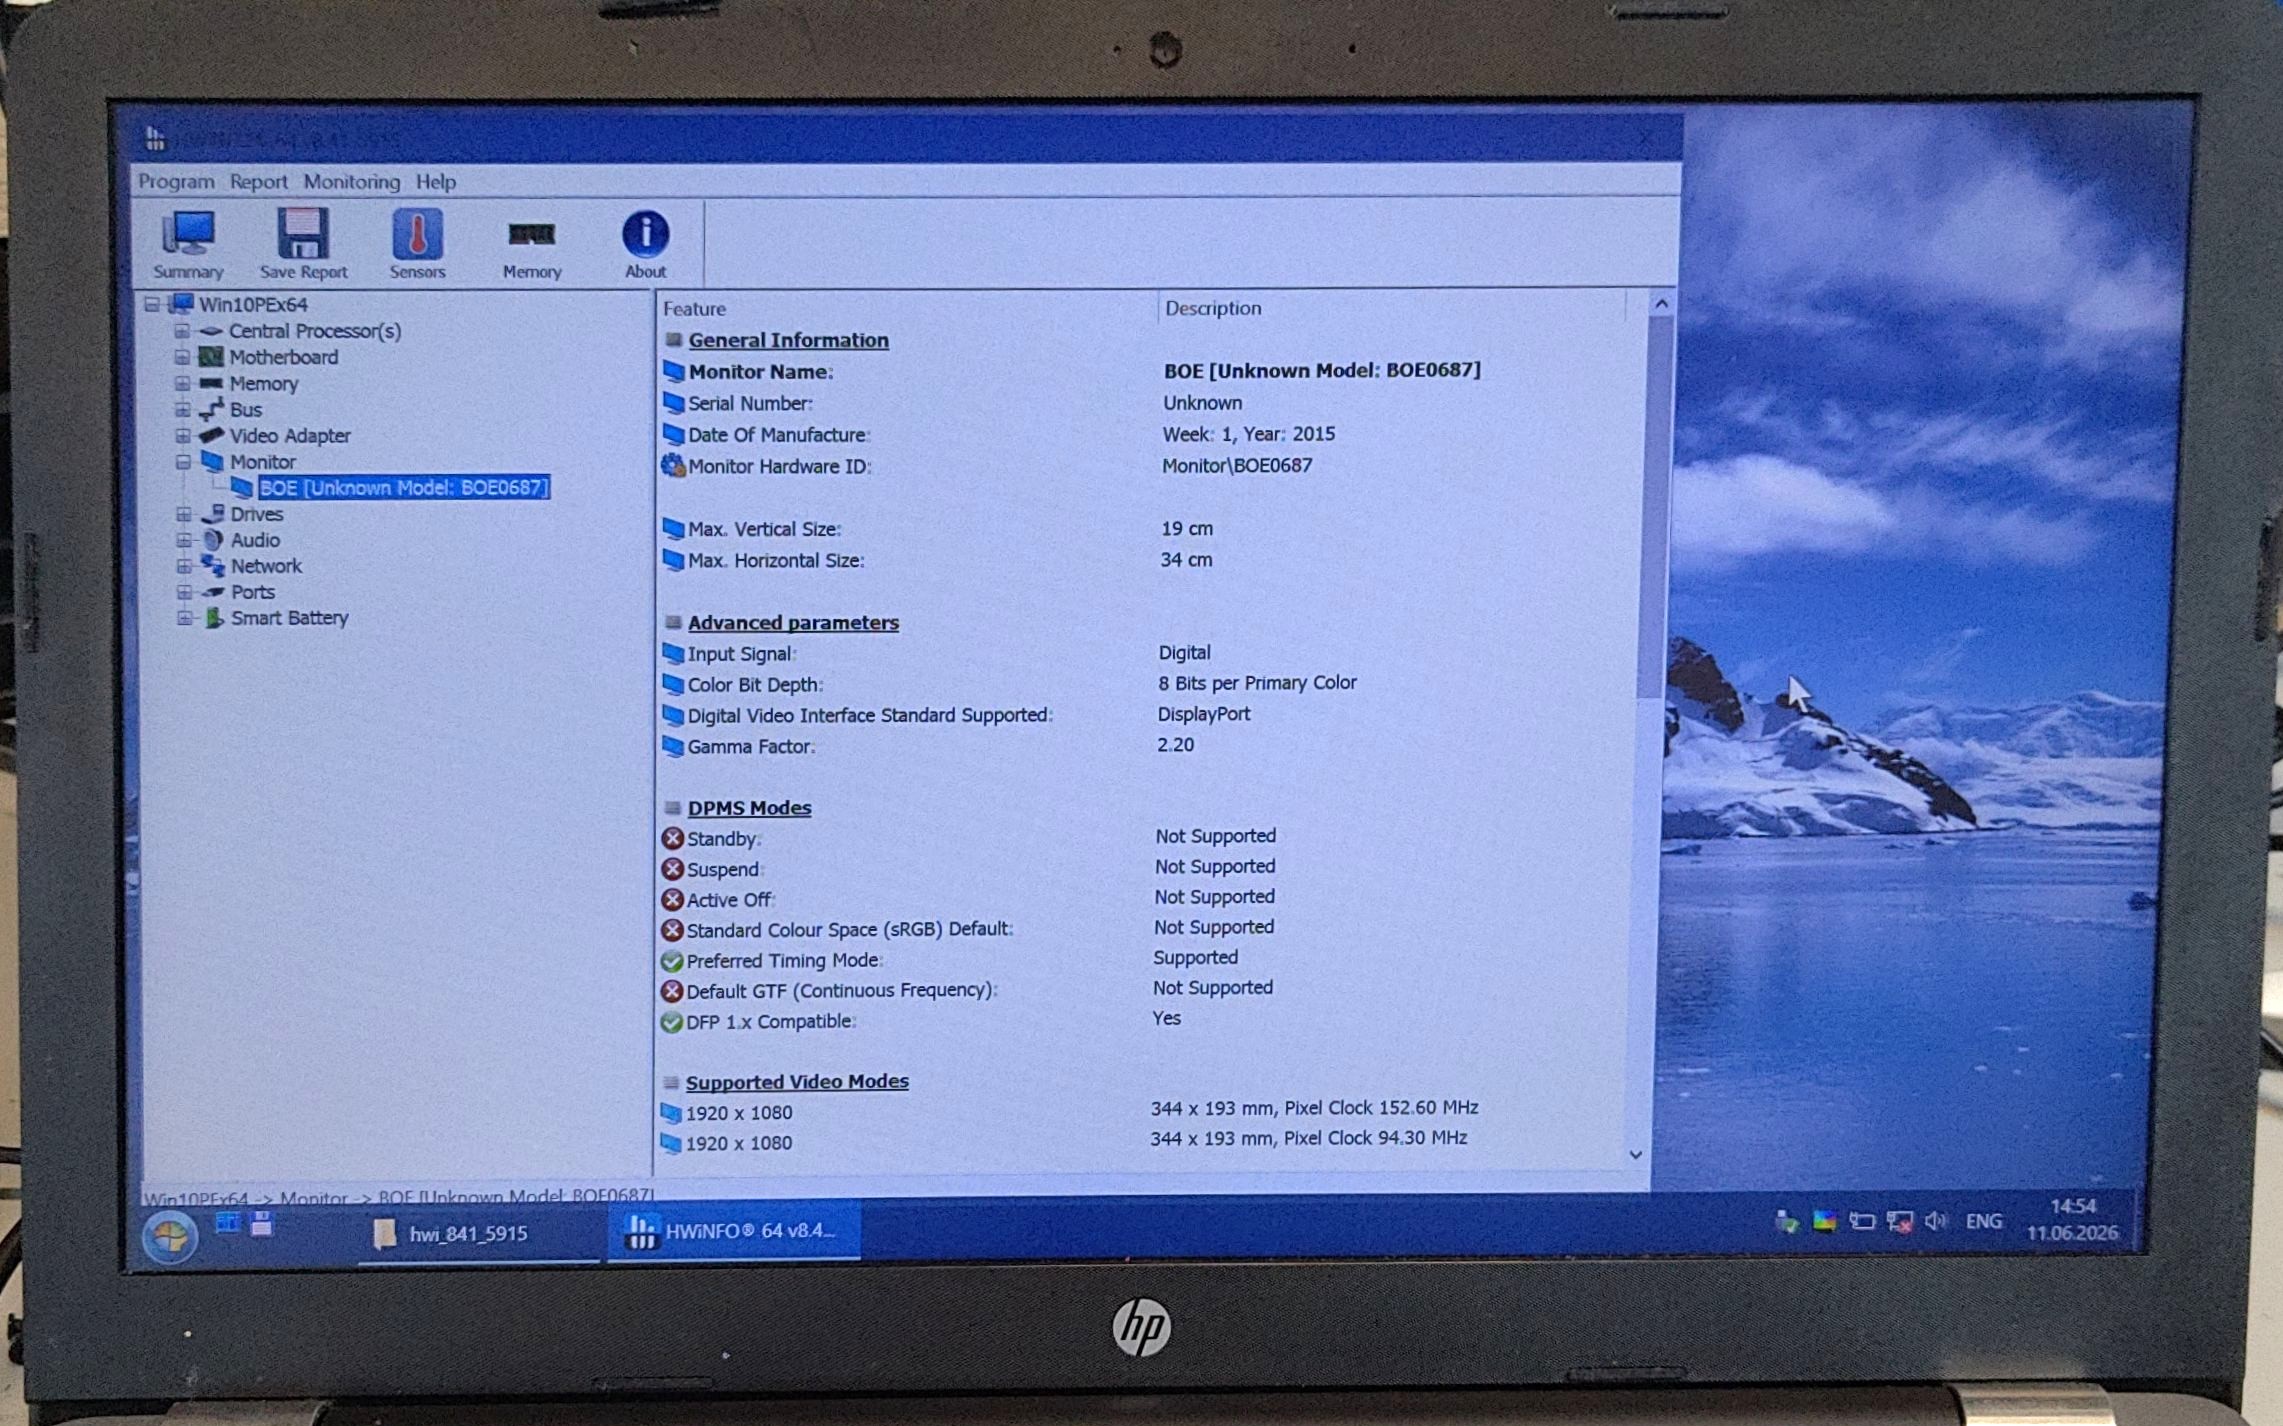This screenshot has height=1426, width=2283.
Task: Switch to hwi_841_5915 taskbar window
Action: [478, 1234]
